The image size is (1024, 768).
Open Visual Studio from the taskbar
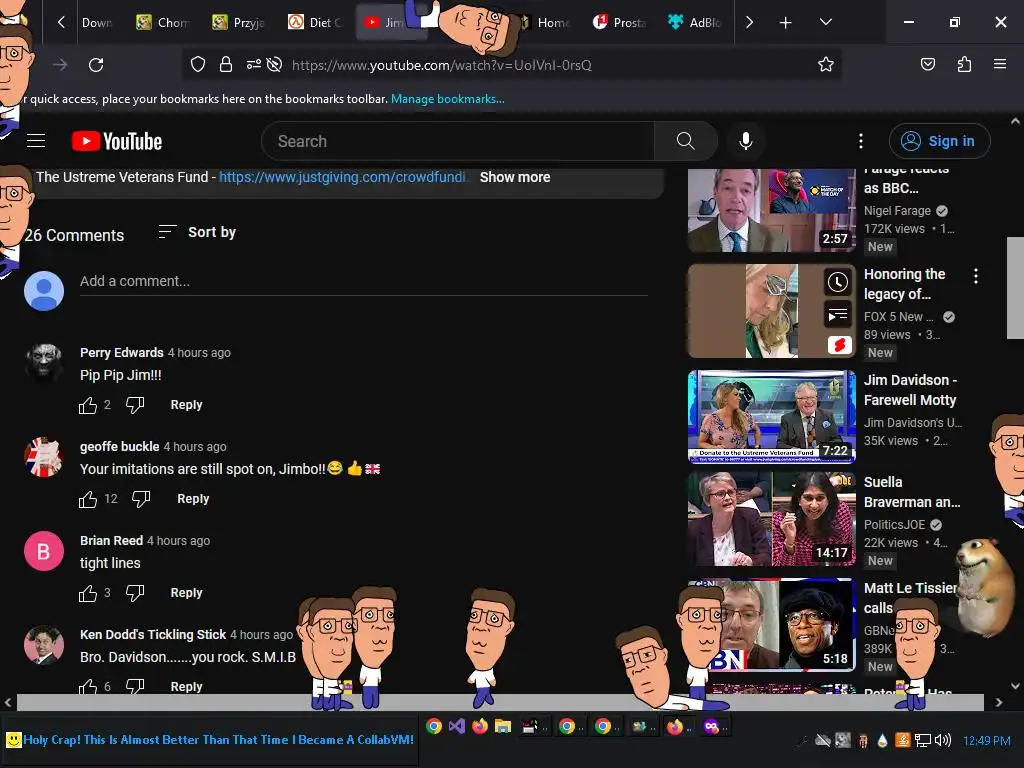click(x=456, y=726)
